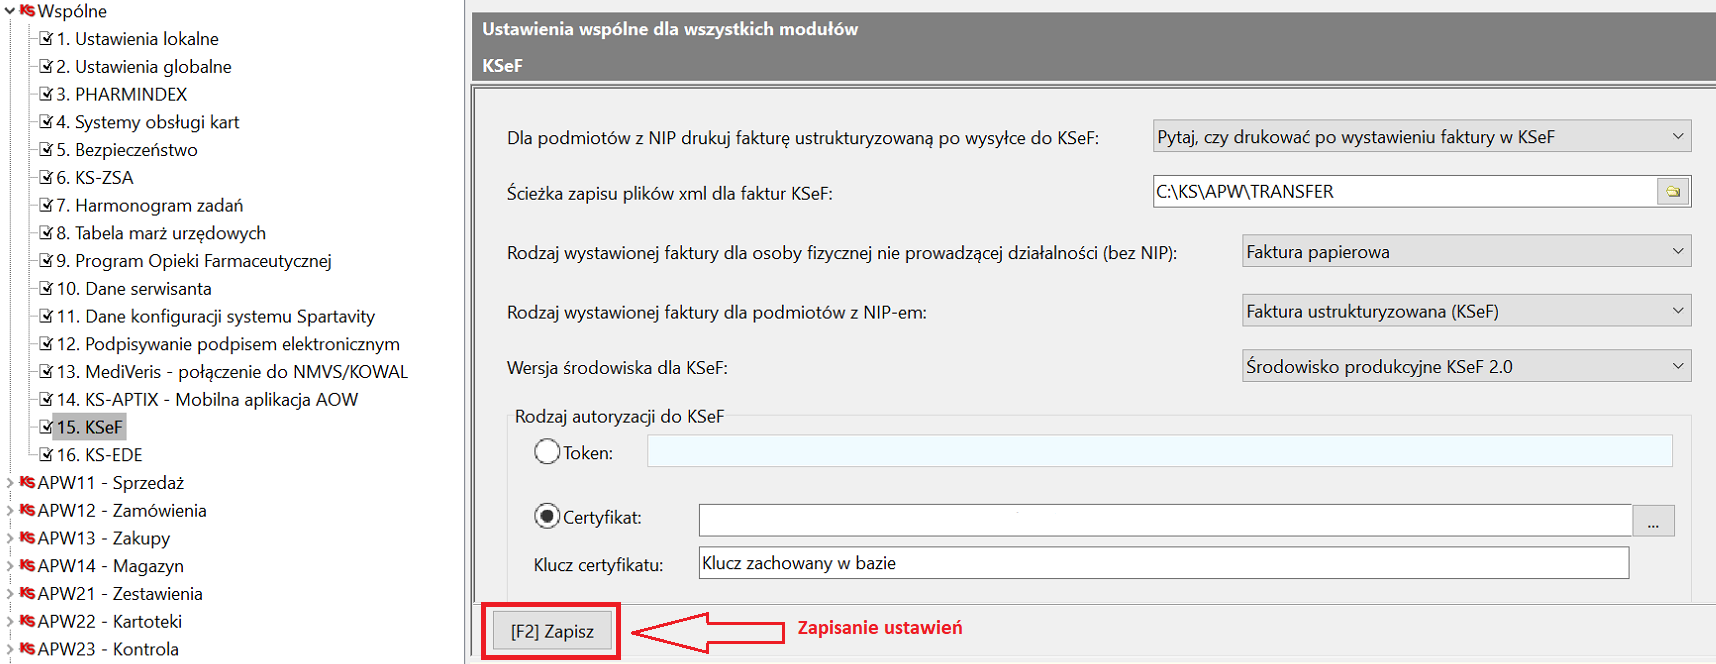Click into the Klucz certyfikatu field

pyautogui.click(x=1163, y=563)
